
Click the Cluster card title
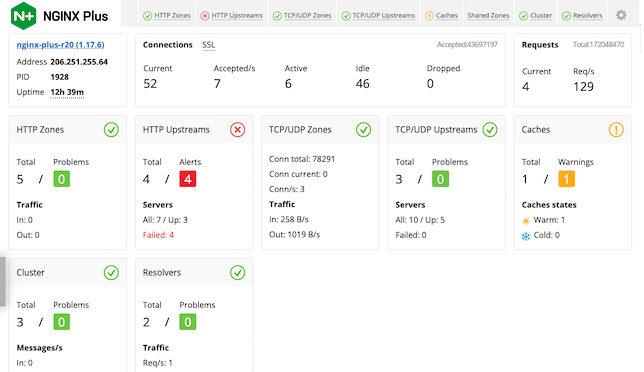tap(31, 273)
